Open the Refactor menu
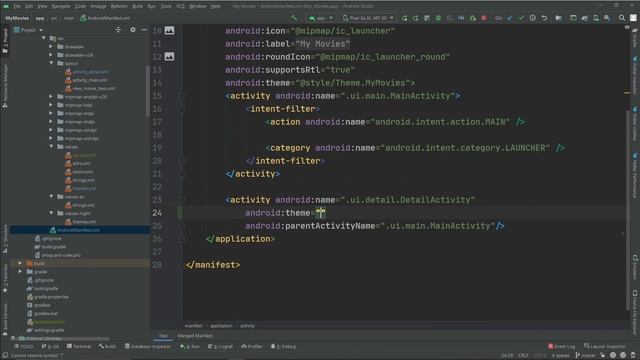This screenshot has width=640, height=360. click(119, 6)
